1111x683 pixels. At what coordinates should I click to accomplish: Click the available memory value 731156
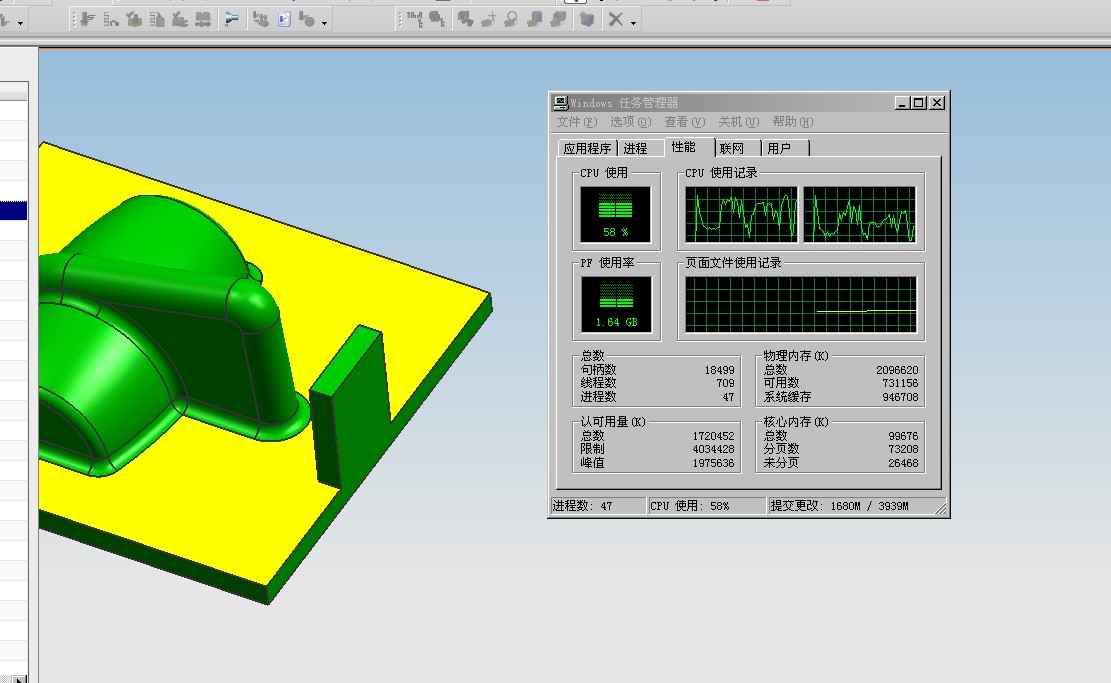coord(900,383)
